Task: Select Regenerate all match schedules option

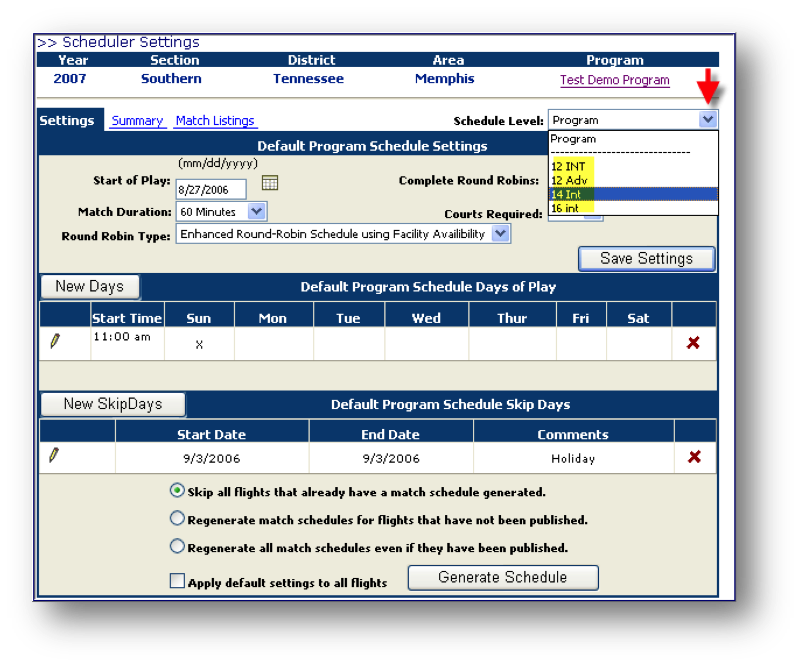Action: pos(177,546)
